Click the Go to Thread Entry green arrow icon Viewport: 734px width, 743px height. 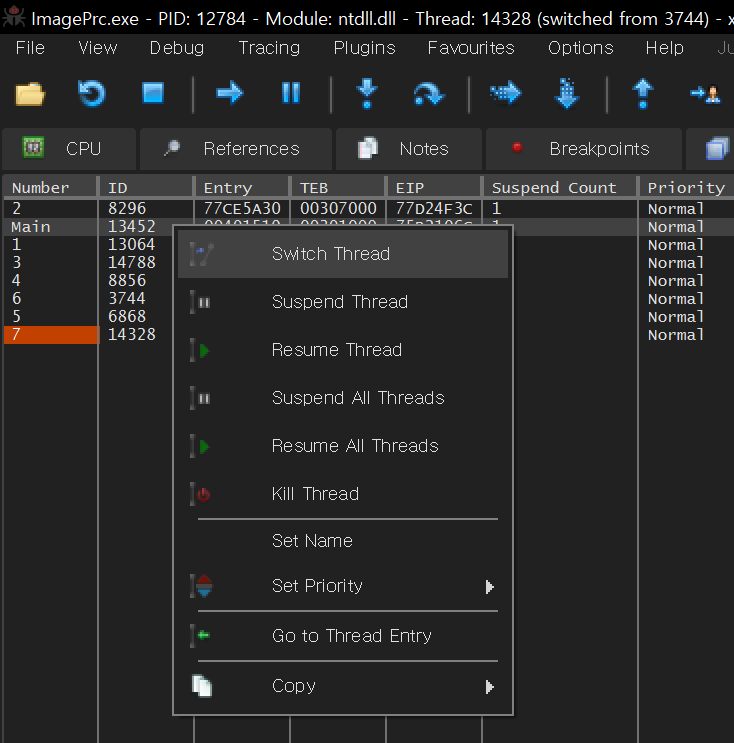pyautogui.click(x=202, y=635)
